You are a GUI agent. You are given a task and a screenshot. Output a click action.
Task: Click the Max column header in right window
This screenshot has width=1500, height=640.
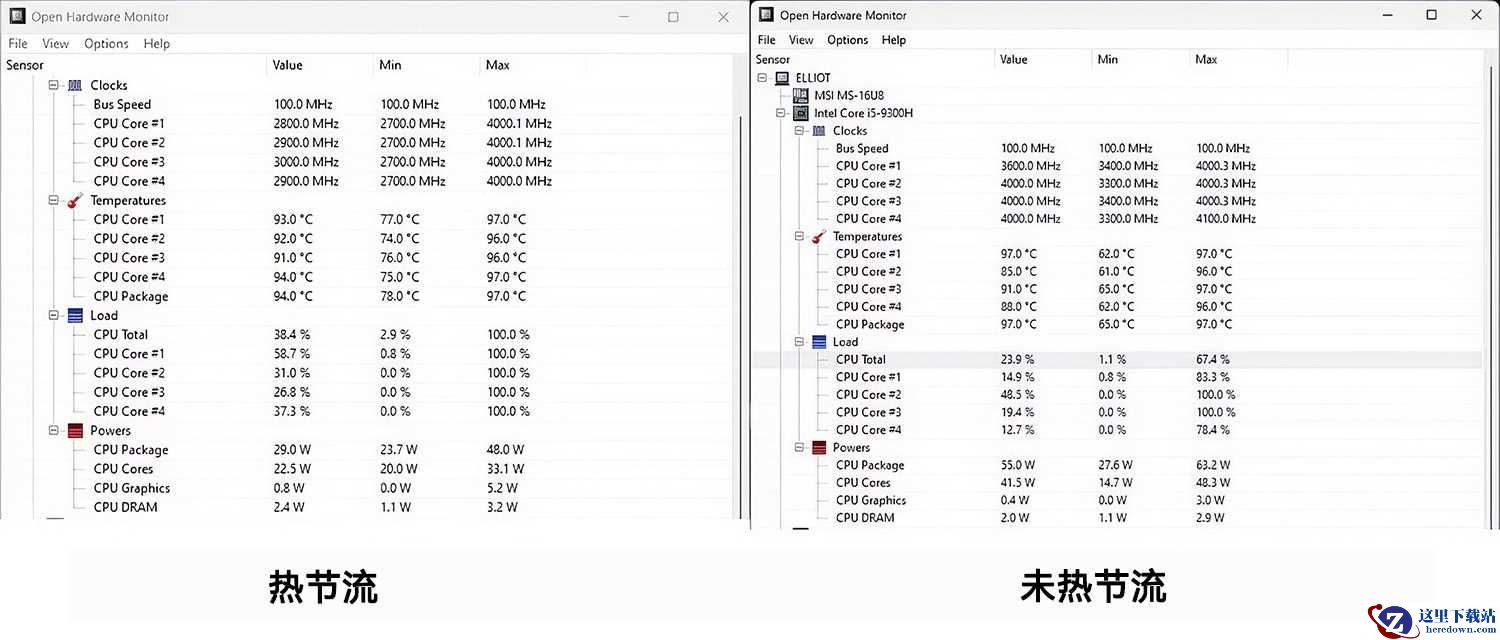pyautogui.click(x=1239, y=59)
